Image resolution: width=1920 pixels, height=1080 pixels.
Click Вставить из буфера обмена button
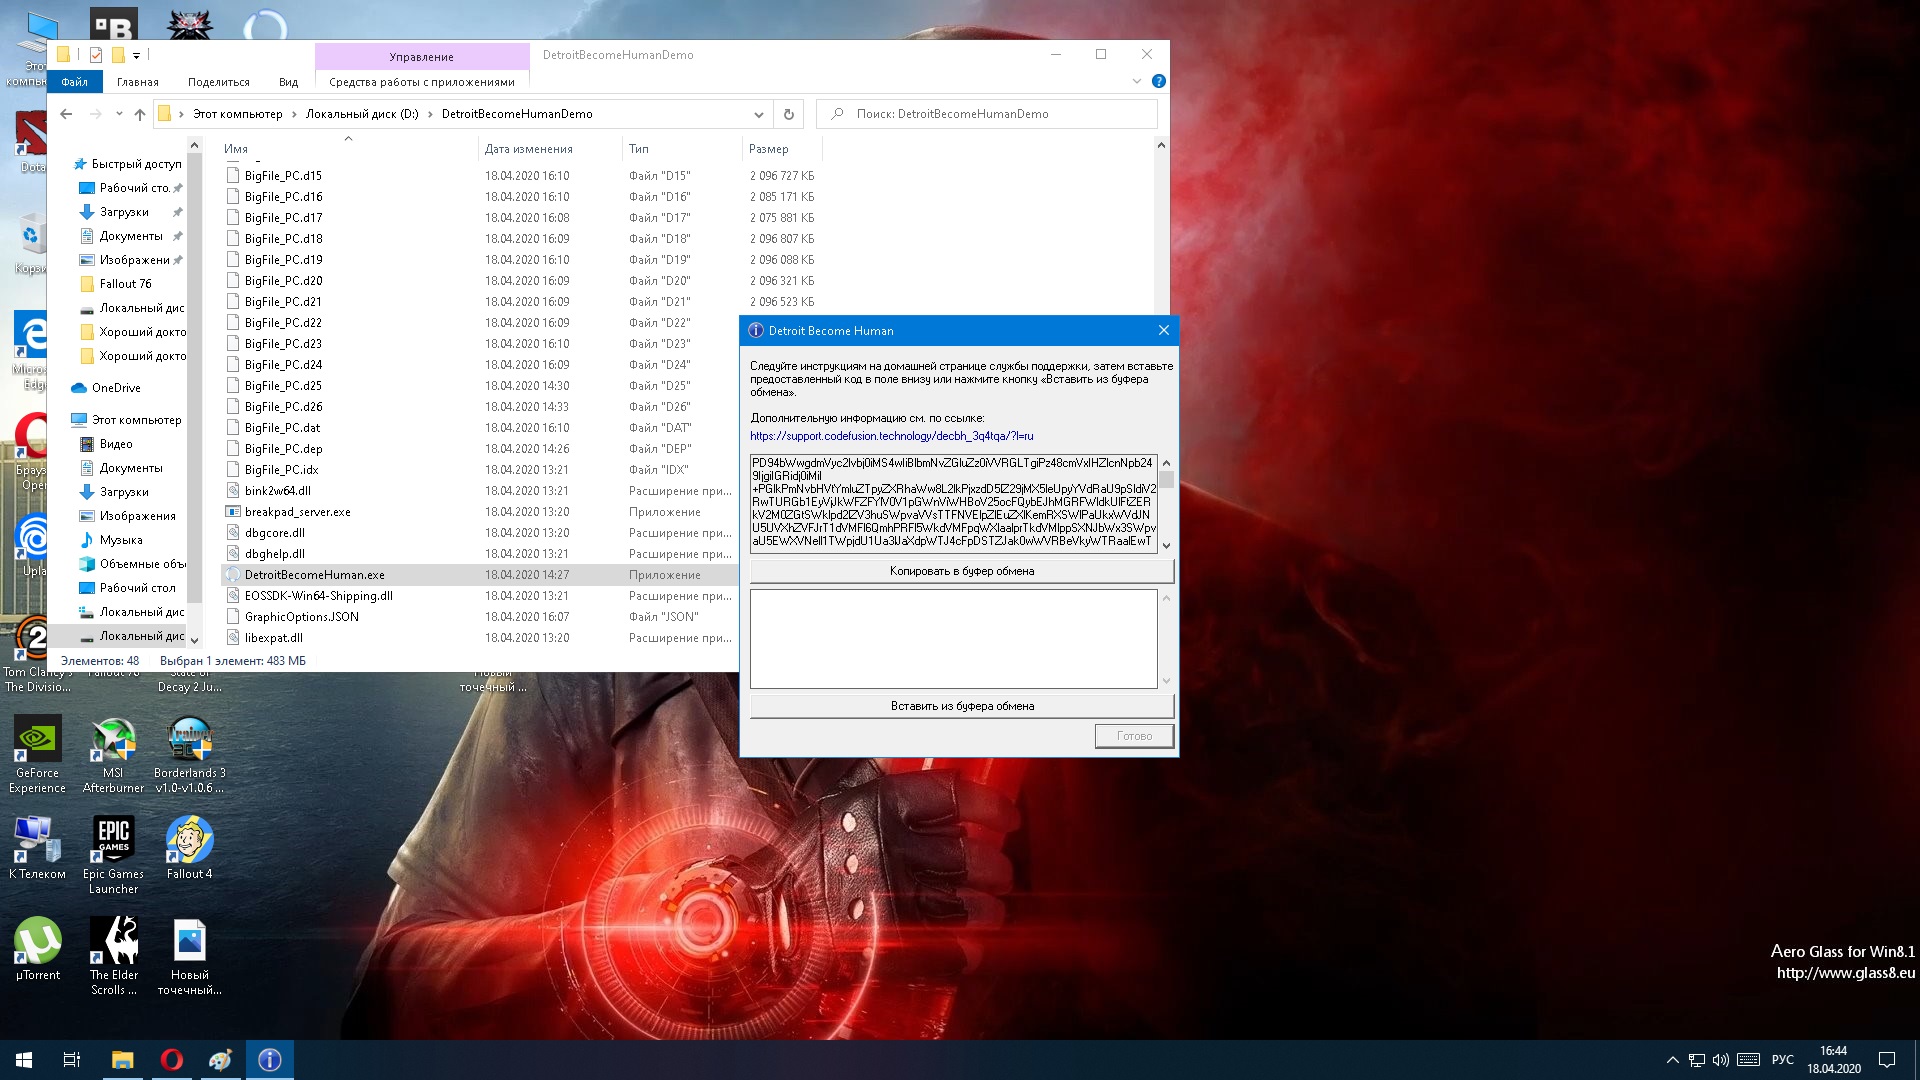tap(961, 706)
